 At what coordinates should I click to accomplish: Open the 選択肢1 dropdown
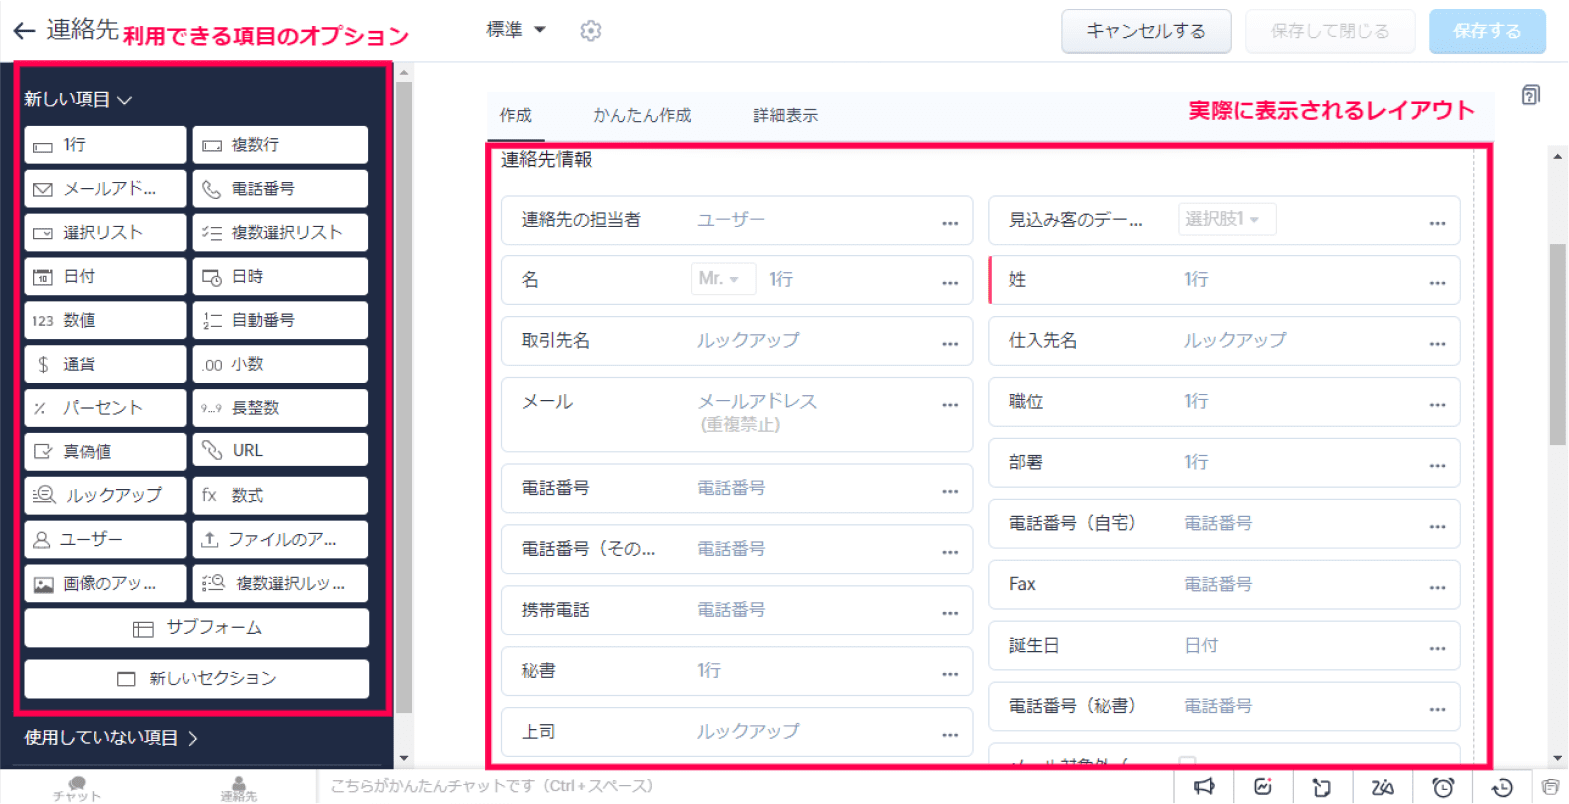point(1226,219)
